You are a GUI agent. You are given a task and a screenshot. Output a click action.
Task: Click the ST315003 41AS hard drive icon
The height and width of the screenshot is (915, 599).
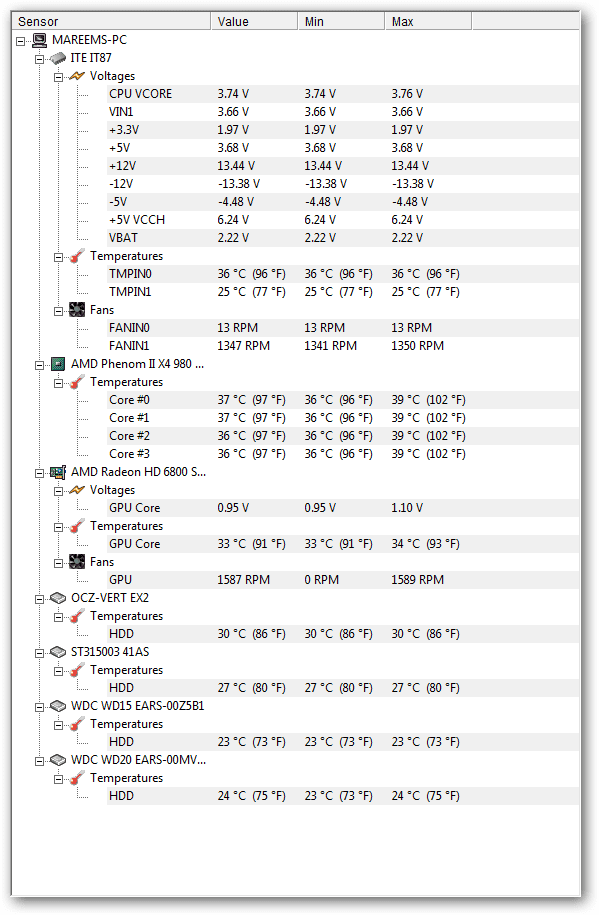(x=58, y=652)
